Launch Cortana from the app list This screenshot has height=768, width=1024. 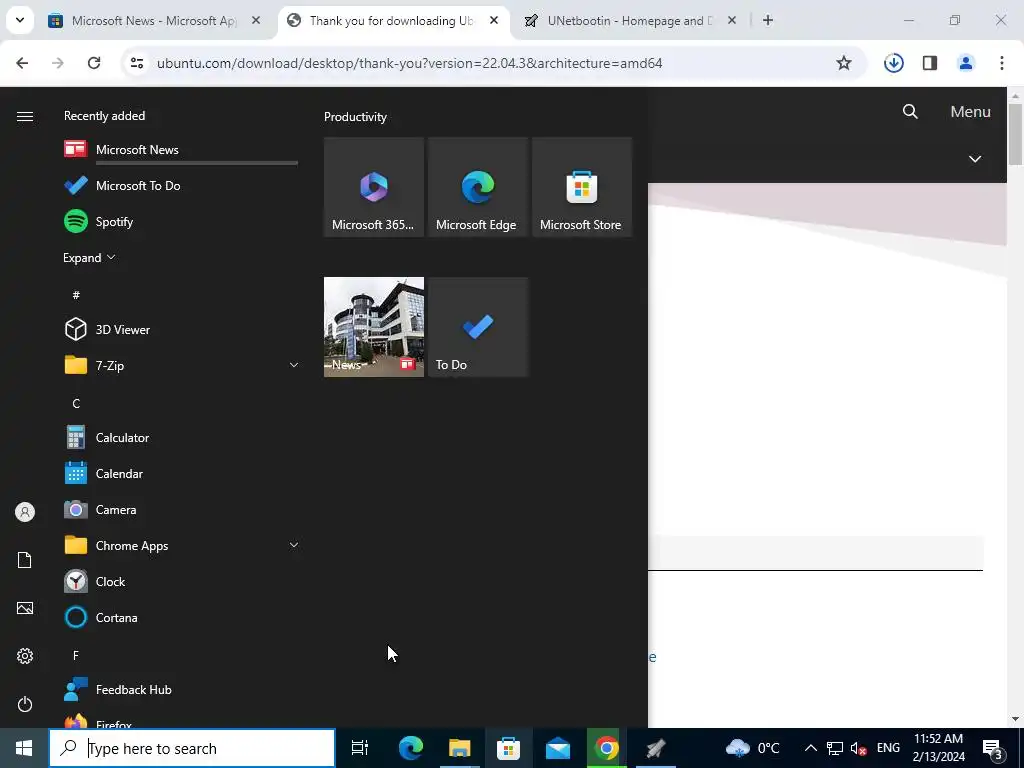pyautogui.click(x=181, y=617)
